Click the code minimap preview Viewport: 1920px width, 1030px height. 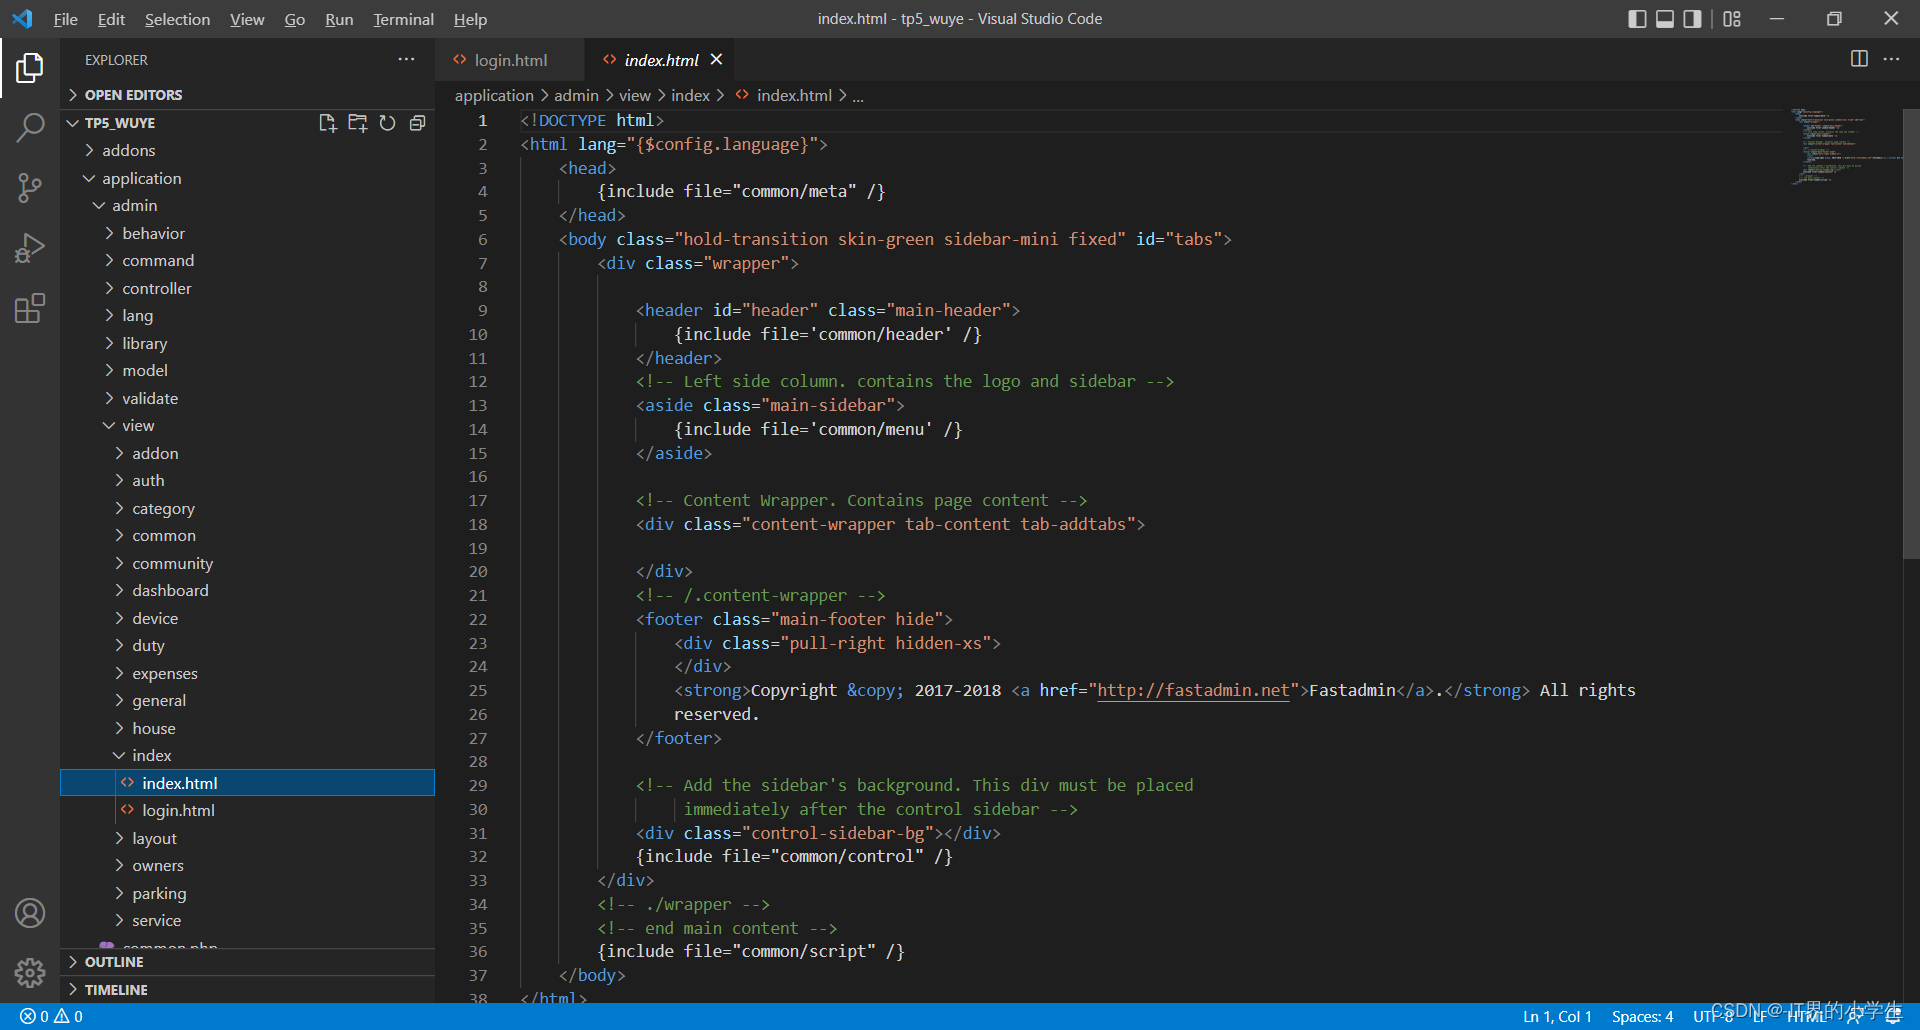tap(1845, 147)
